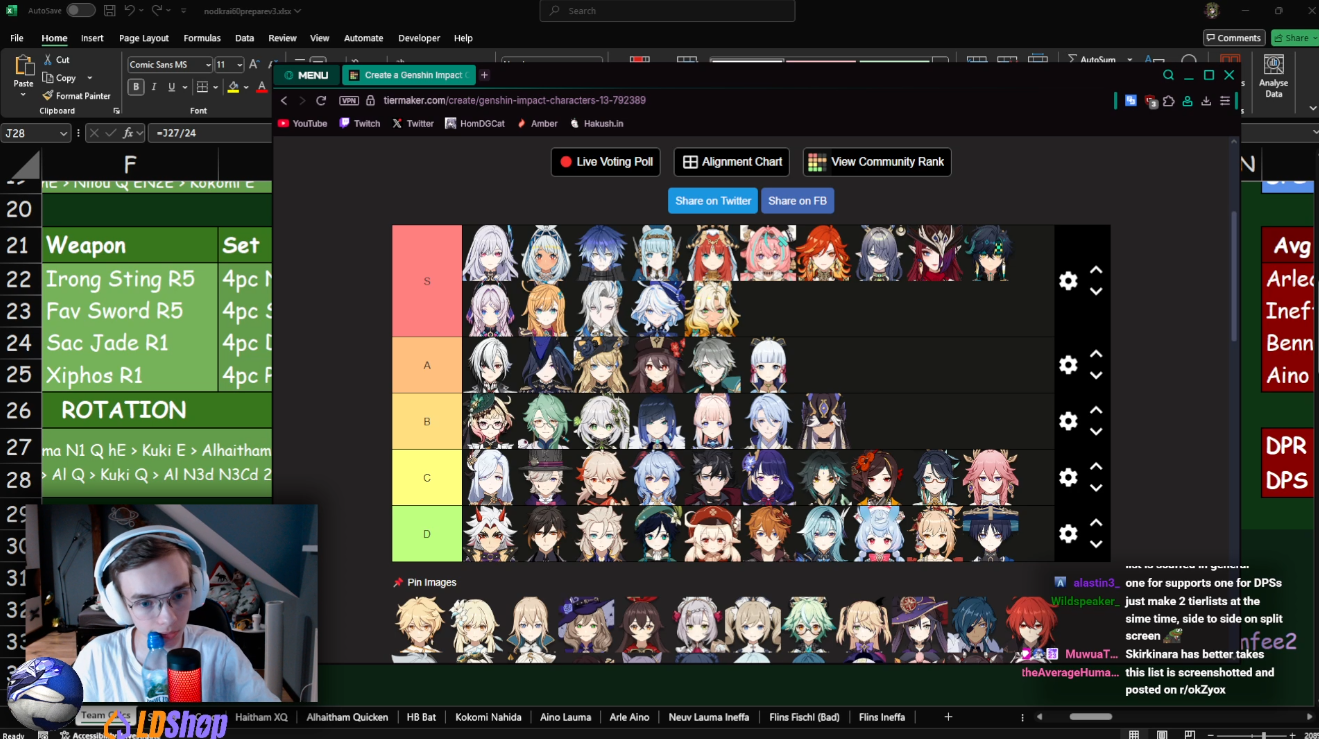
Task: Open the Comments pane in Excel
Action: click(x=1233, y=38)
